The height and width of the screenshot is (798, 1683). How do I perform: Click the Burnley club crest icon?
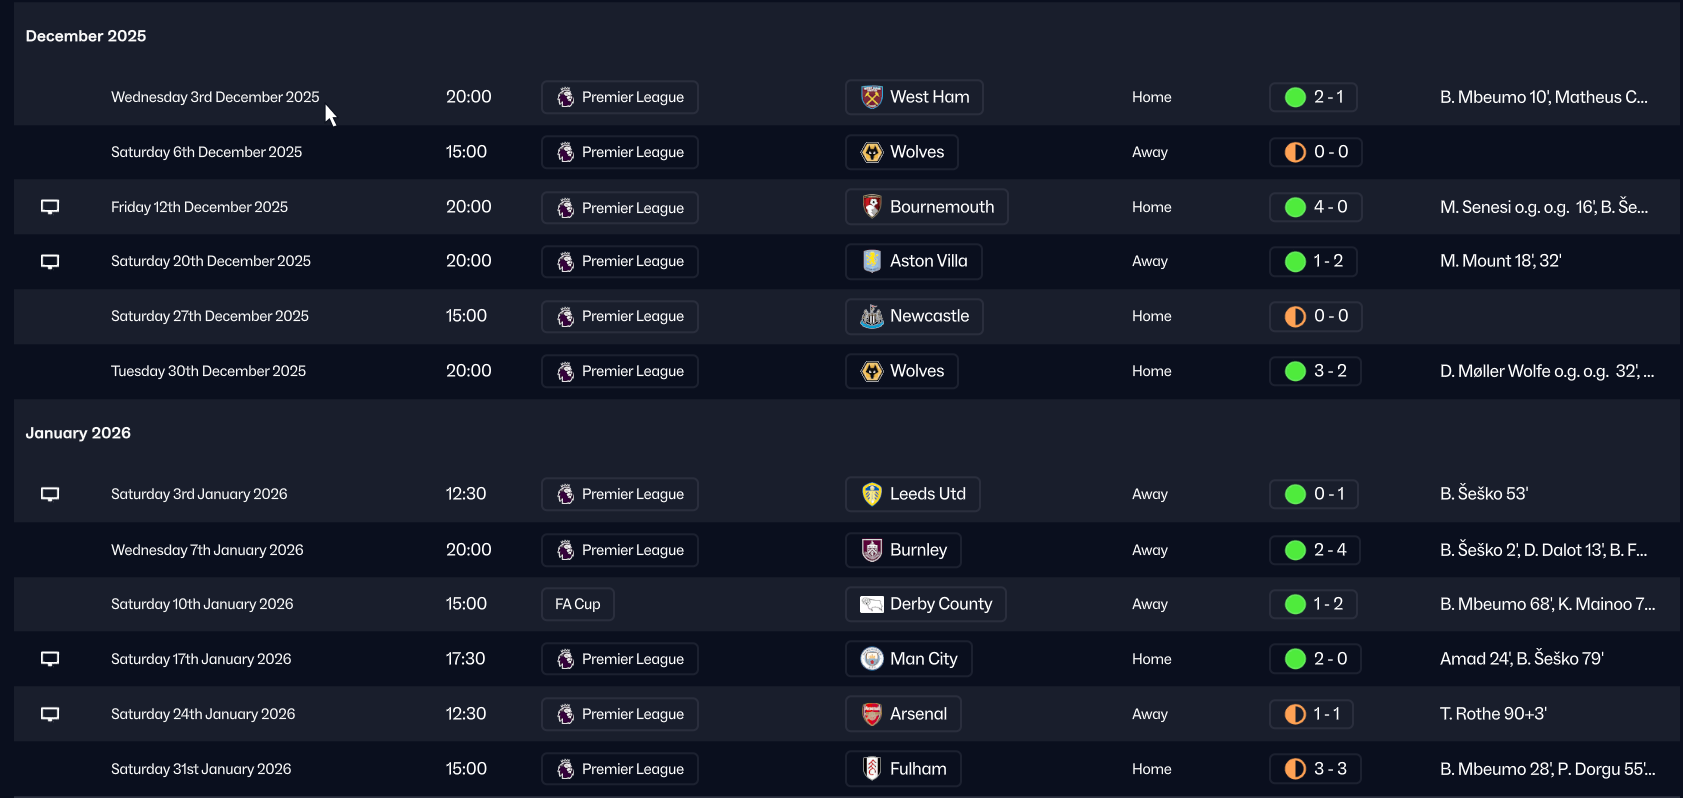click(x=872, y=550)
